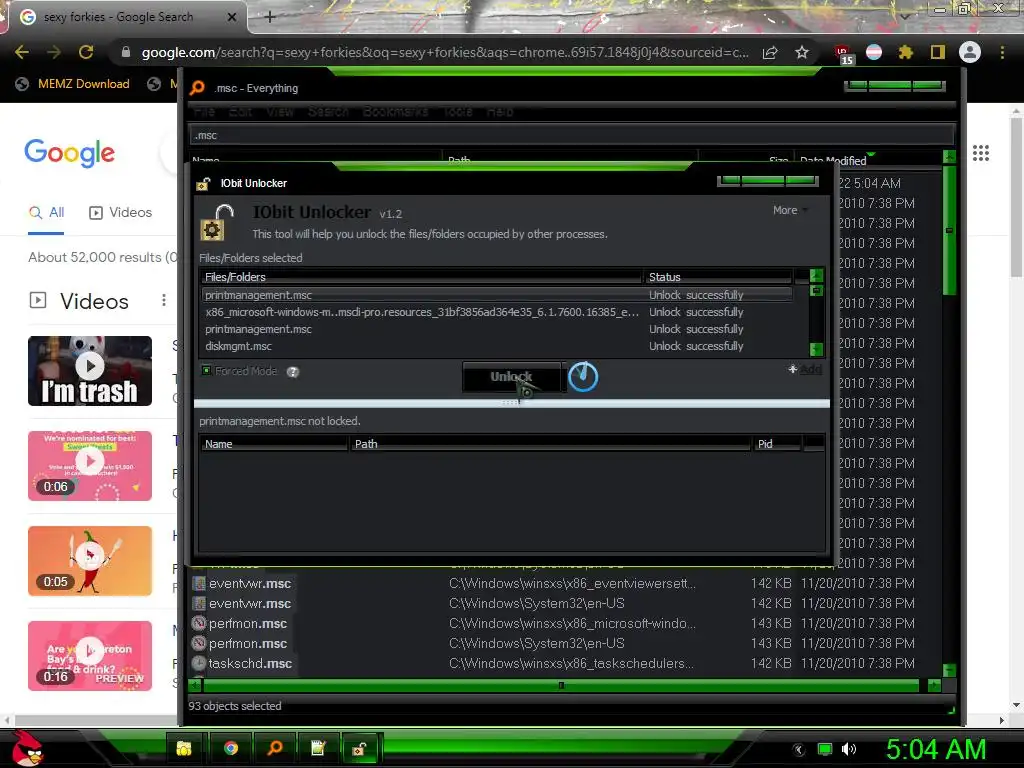Select the first printmanagement.msc row in Files/Folders
Image resolution: width=1024 pixels, height=768 pixels.
pyautogui.click(x=496, y=295)
